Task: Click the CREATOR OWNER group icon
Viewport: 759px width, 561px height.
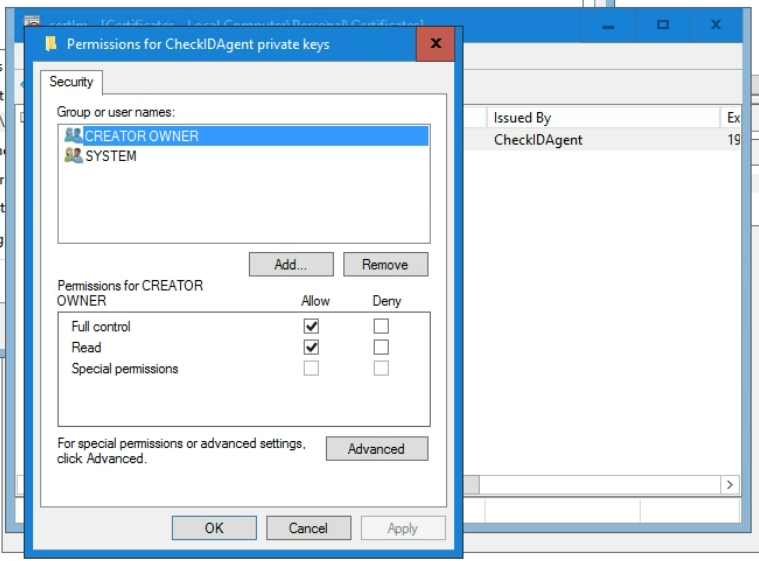Action: 73,136
